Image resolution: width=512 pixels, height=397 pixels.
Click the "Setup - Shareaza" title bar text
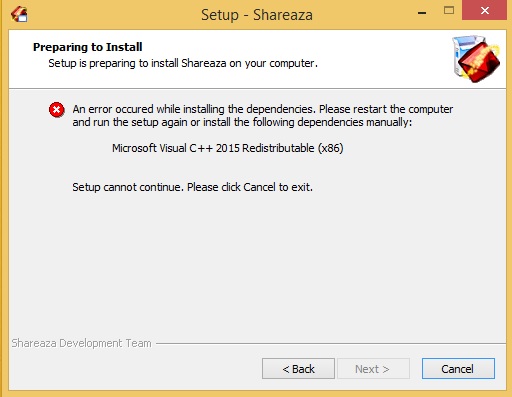pos(257,15)
